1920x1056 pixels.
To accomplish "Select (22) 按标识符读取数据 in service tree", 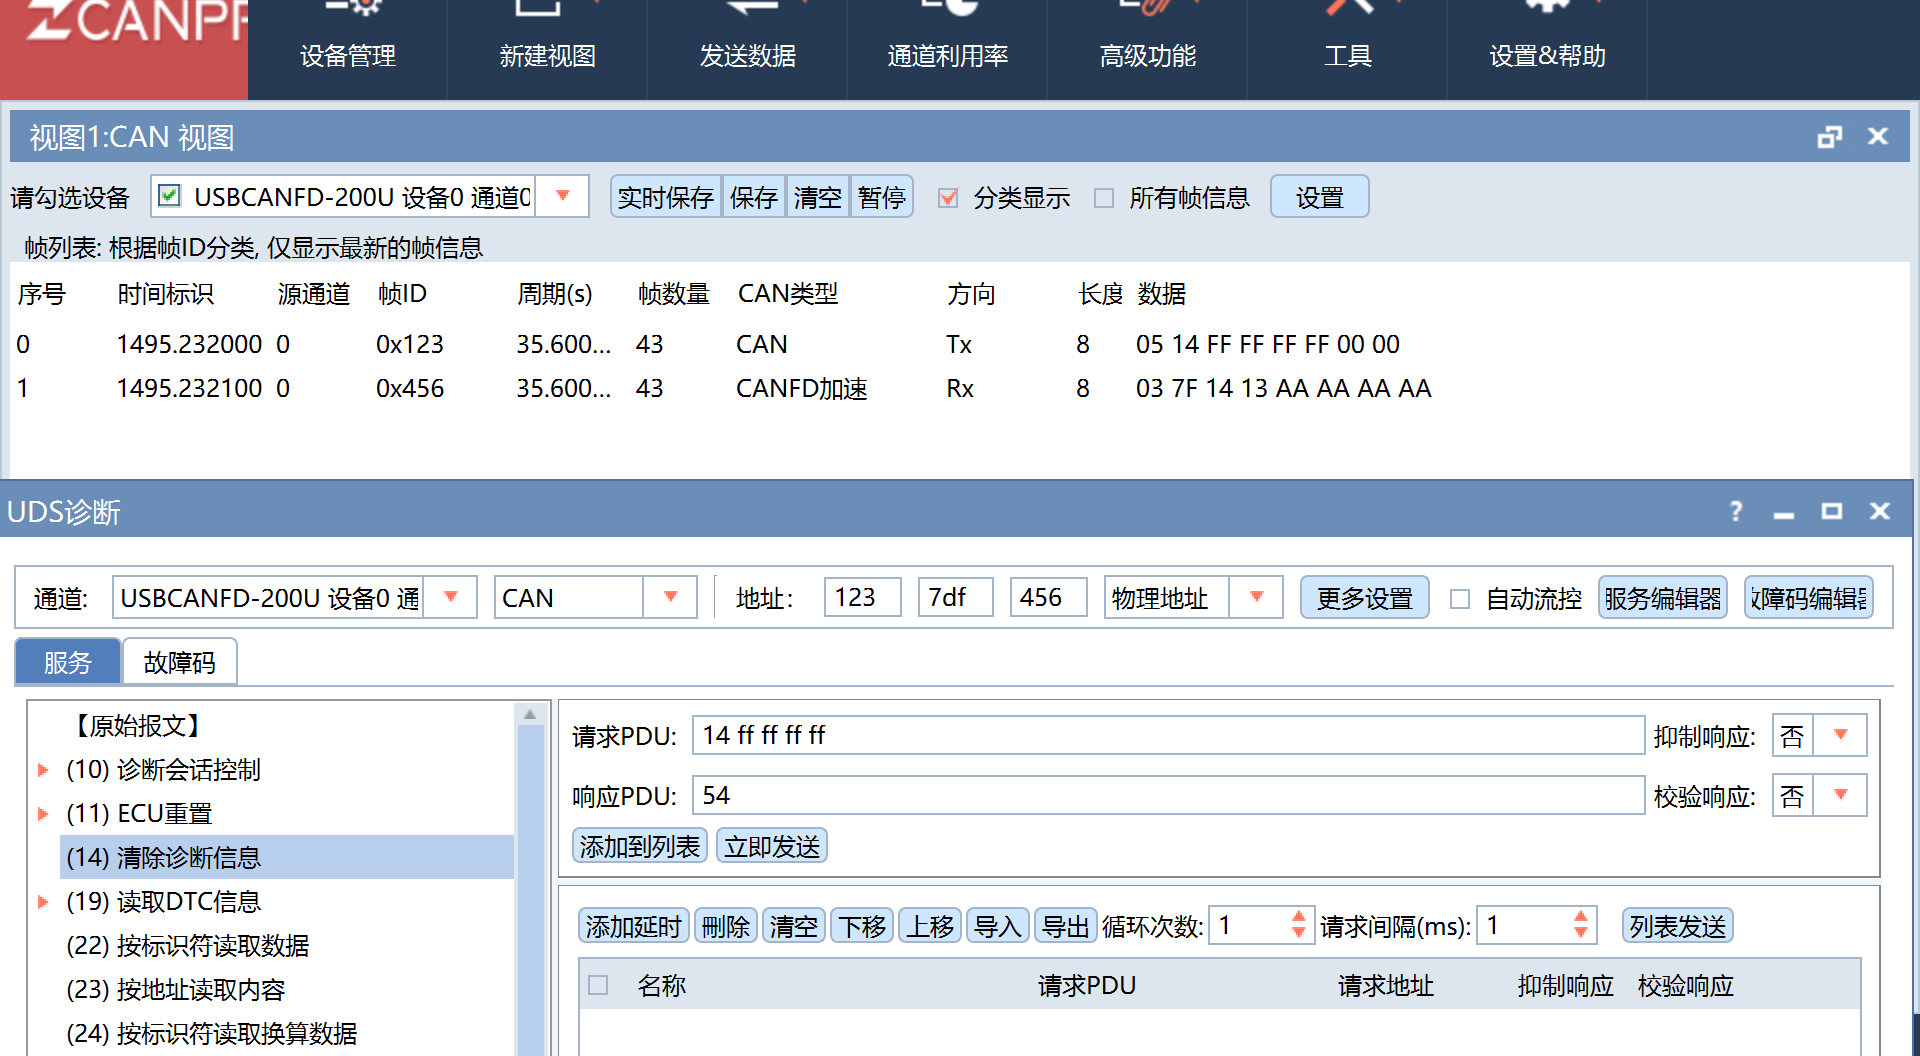I will point(188,945).
